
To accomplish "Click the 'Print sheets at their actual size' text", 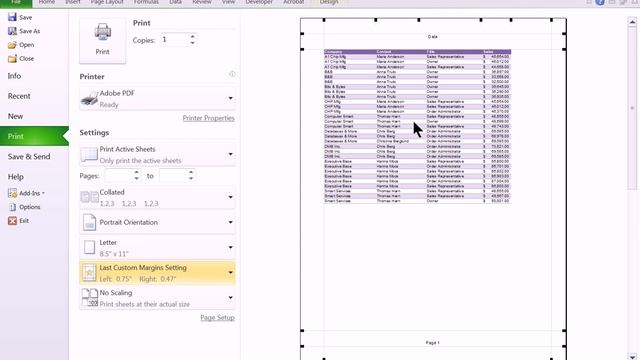I will tap(144, 304).
